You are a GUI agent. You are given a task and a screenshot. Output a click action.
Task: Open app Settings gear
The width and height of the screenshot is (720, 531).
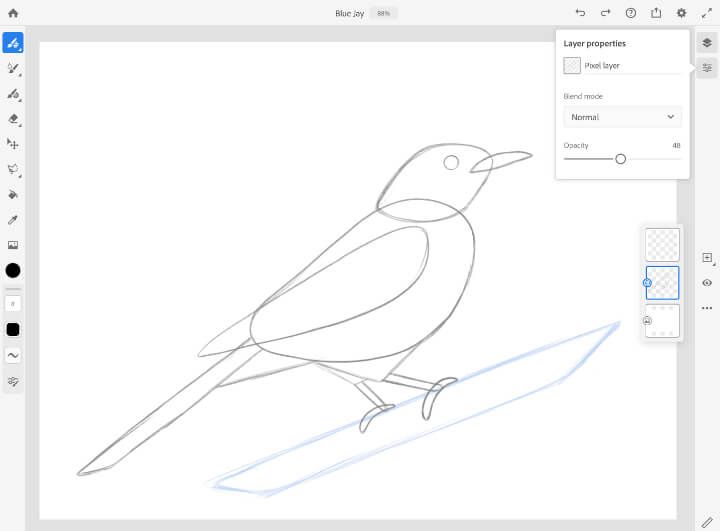(x=681, y=13)
